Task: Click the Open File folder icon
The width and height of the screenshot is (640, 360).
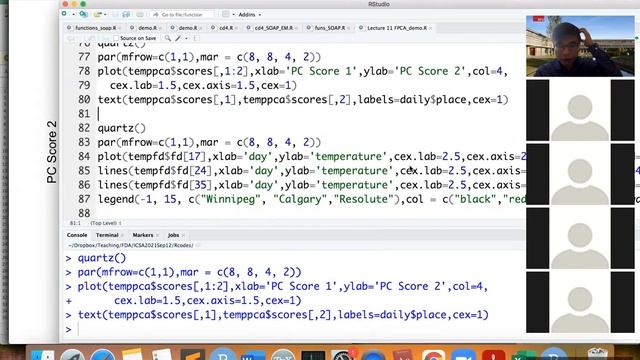Action: [x=97, y=14]
